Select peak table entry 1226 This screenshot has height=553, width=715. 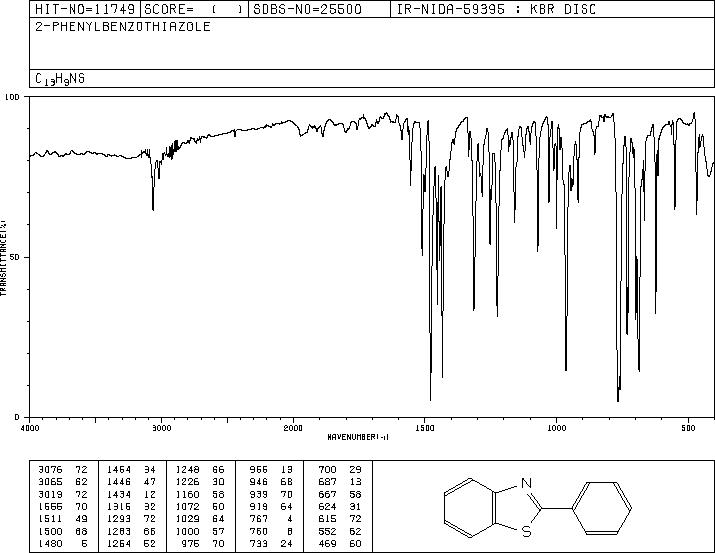point(200,482)
